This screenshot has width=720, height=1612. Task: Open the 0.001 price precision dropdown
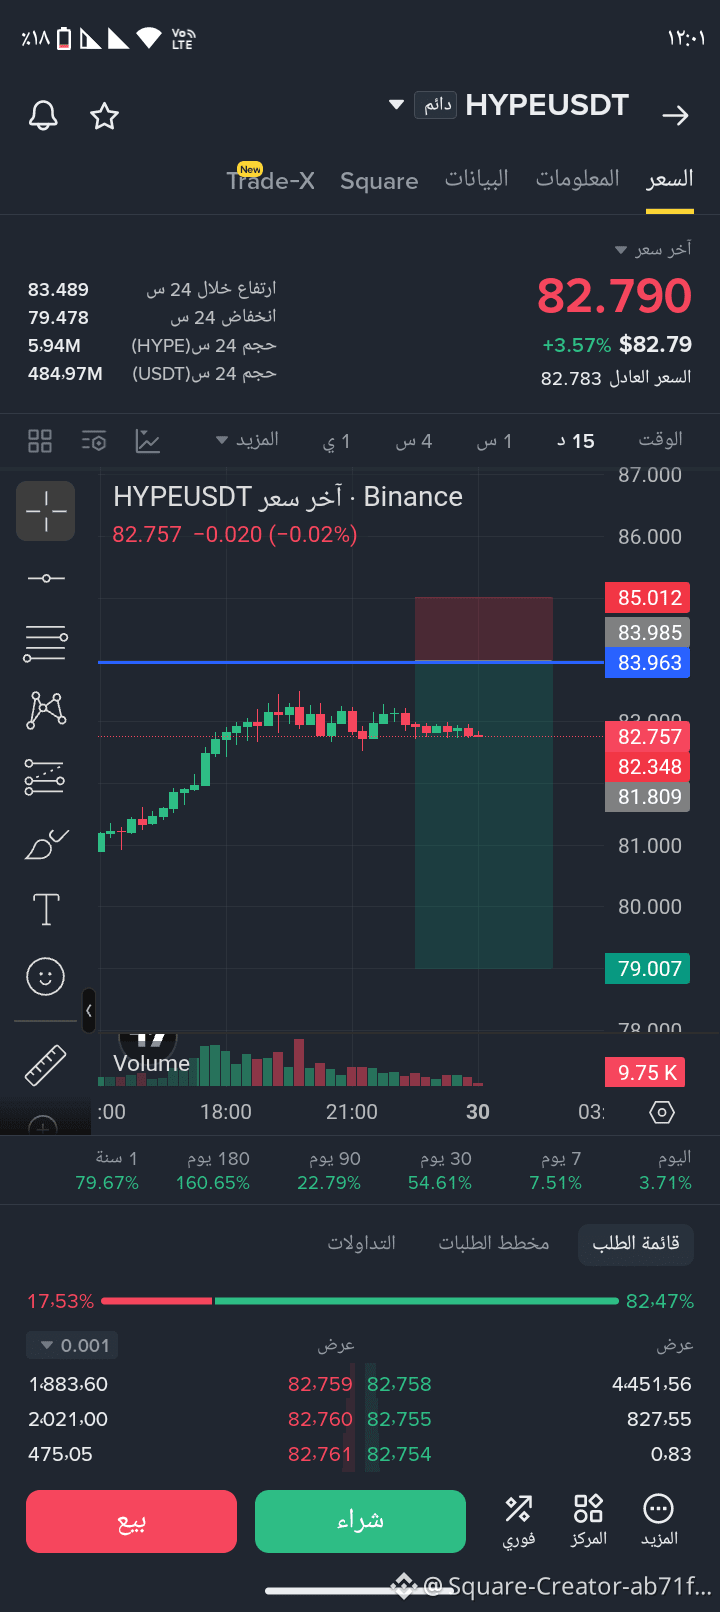[x=72, y=1345]
